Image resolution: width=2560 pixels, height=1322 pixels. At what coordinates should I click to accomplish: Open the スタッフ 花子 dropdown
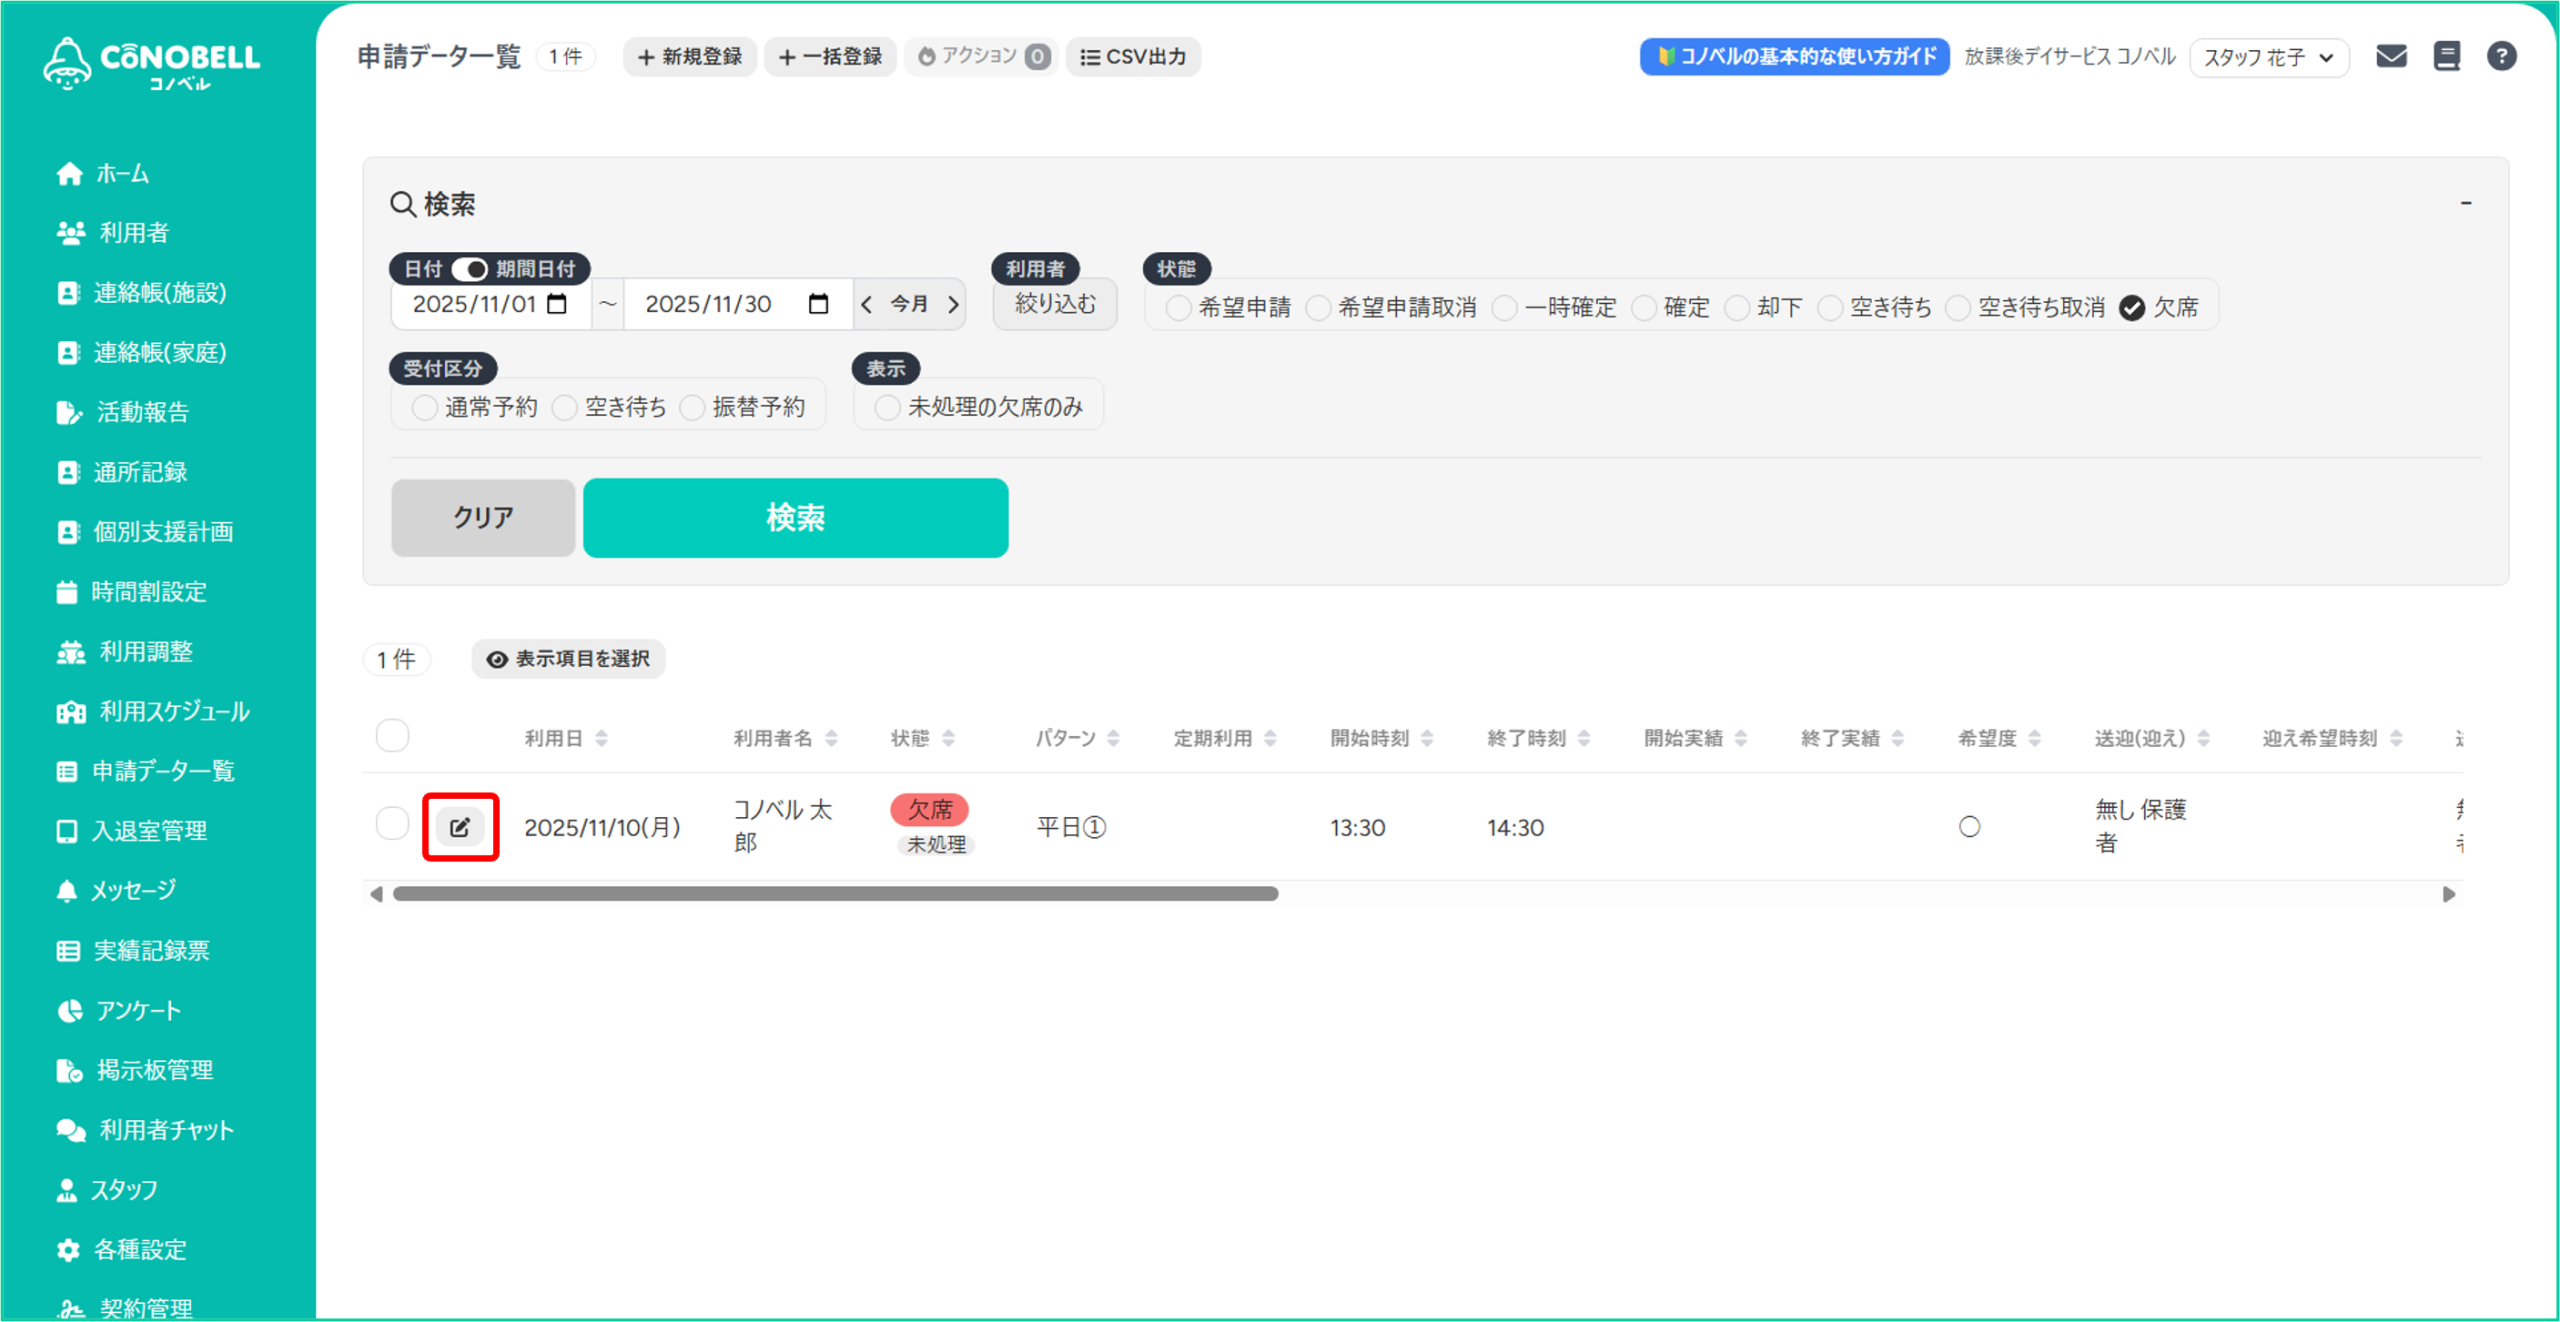(2268, 57)
